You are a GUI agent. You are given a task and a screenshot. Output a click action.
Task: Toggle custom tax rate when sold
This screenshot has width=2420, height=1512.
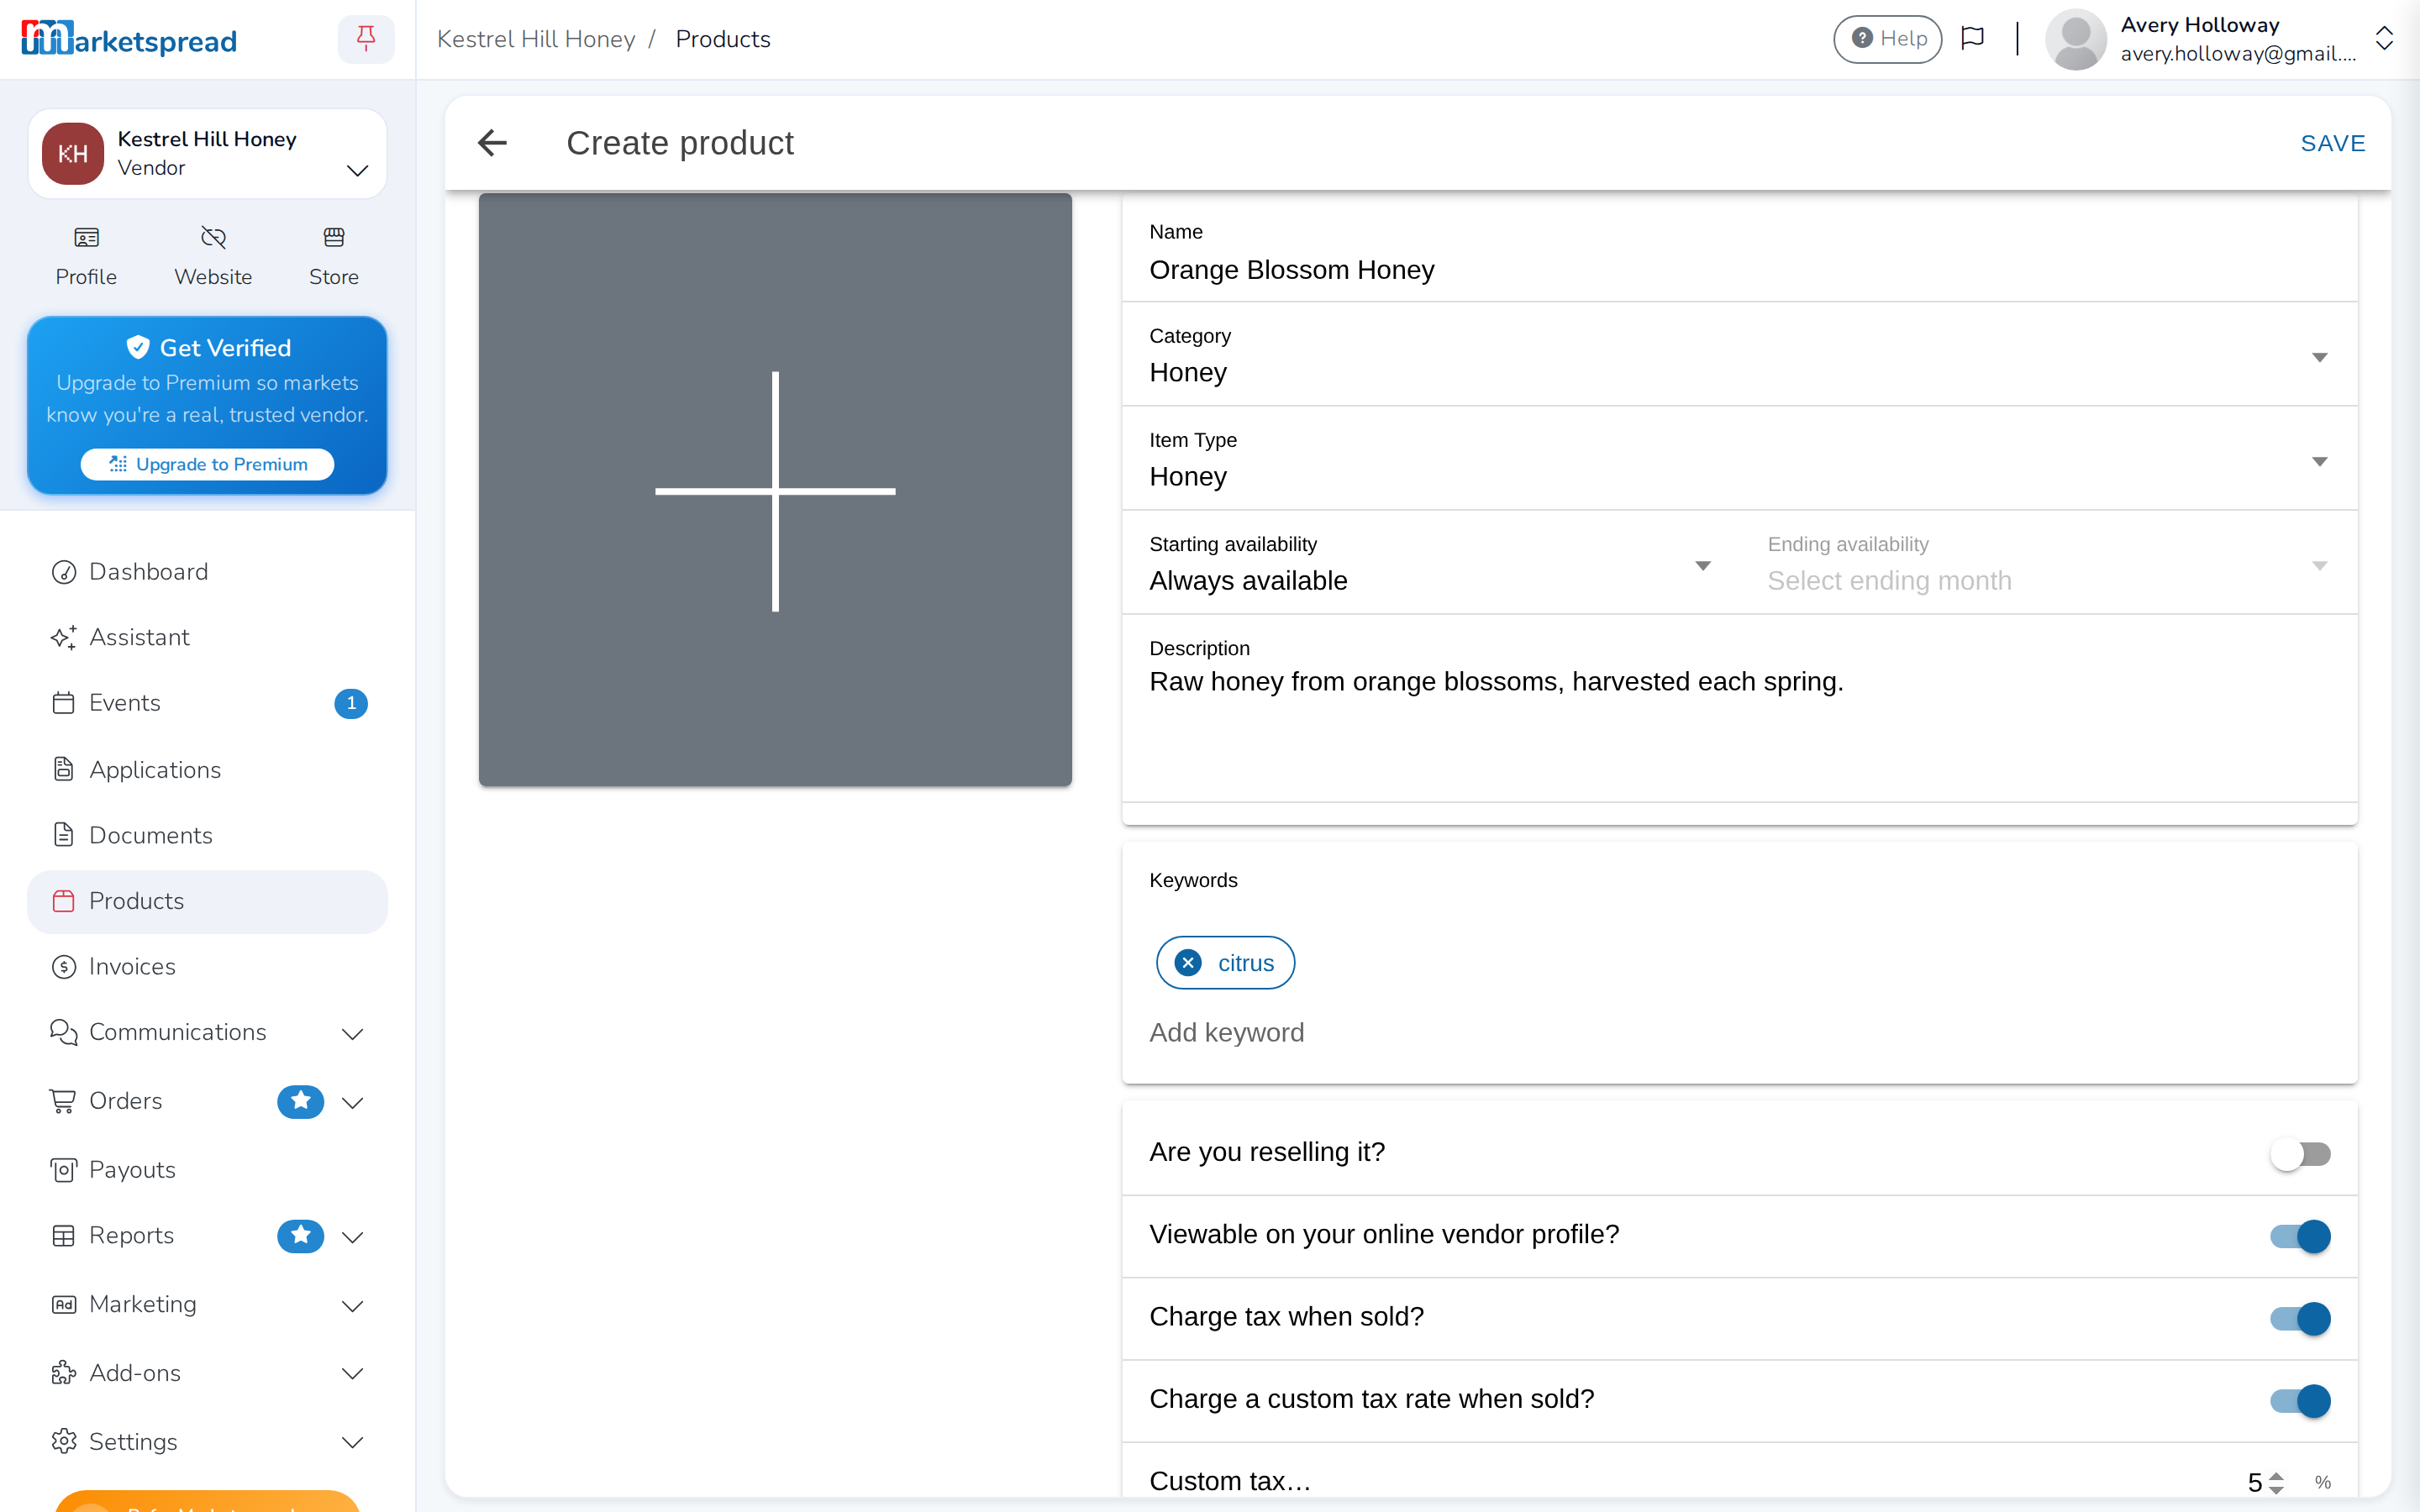pos(2299,1400)
